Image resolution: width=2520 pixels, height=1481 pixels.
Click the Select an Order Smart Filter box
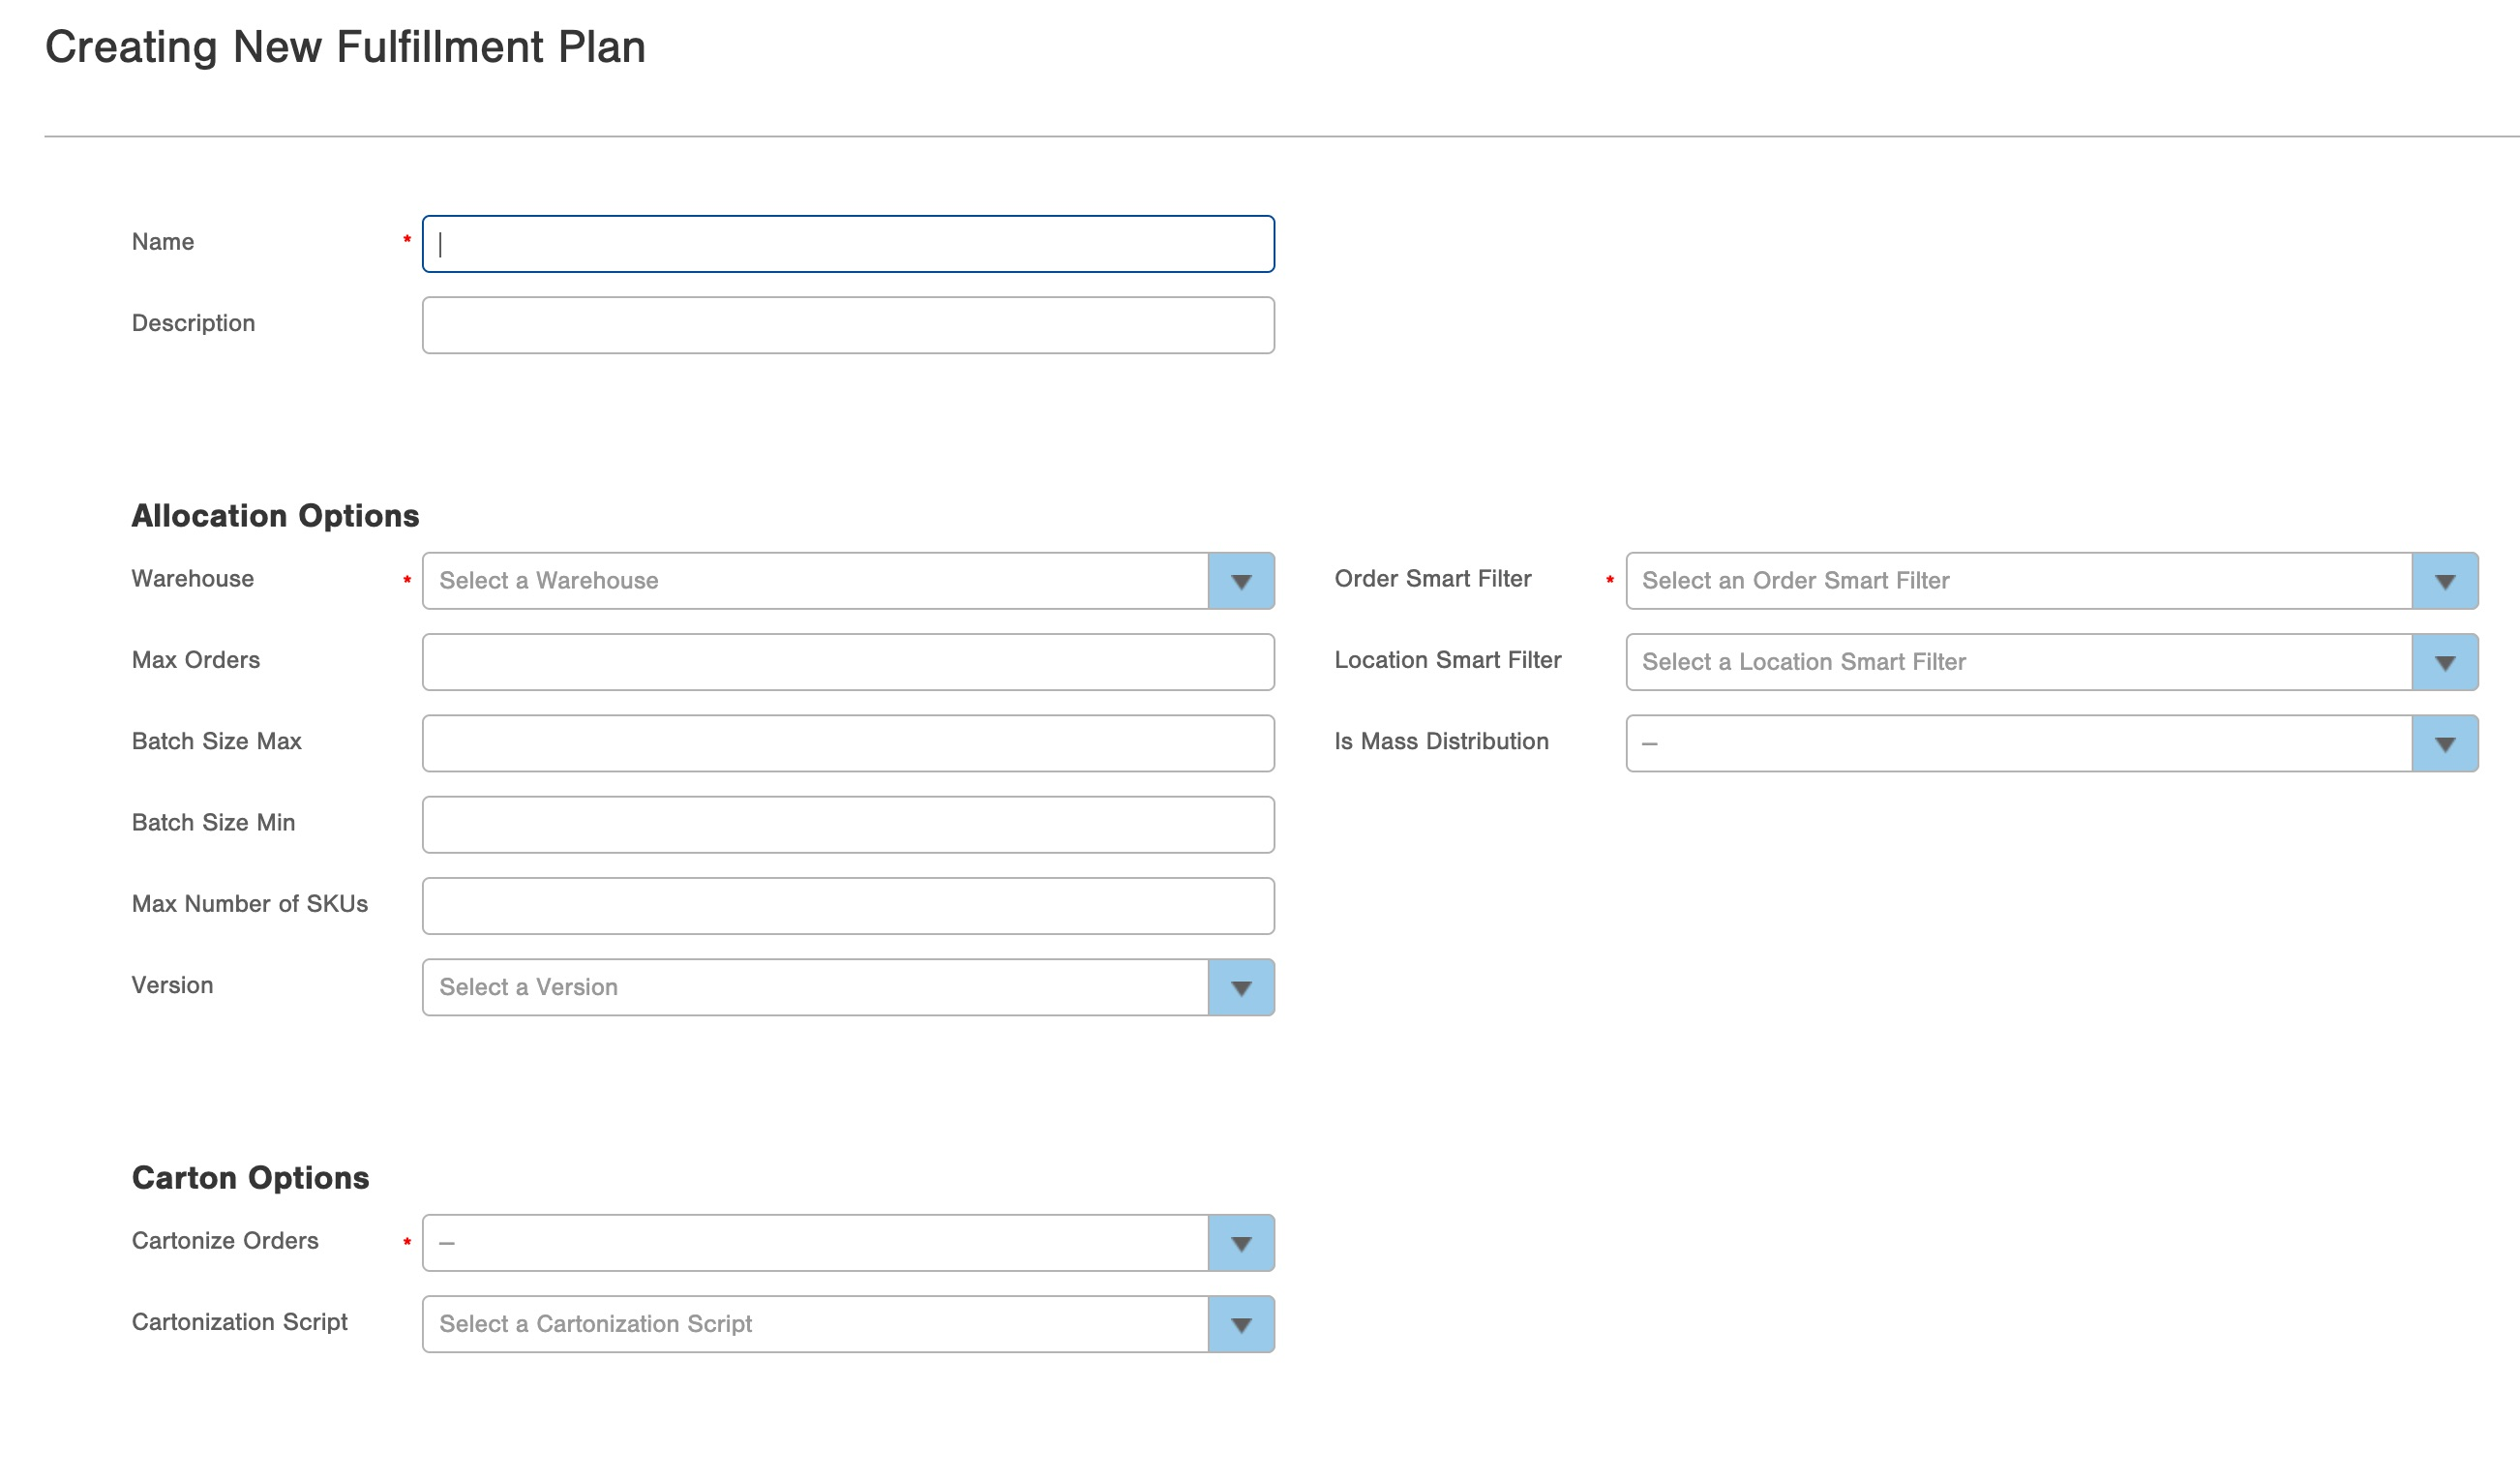[x=2018, y=581]
